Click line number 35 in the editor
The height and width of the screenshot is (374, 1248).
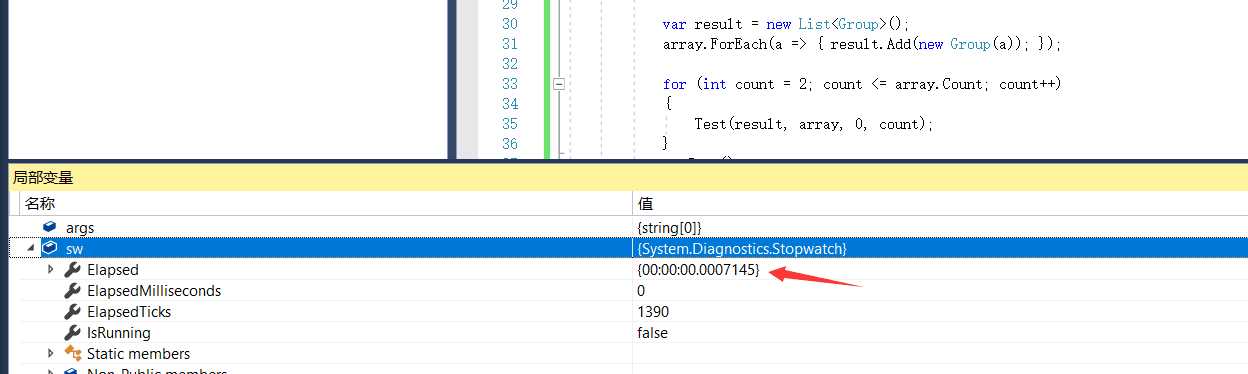[x=509, y=124]
